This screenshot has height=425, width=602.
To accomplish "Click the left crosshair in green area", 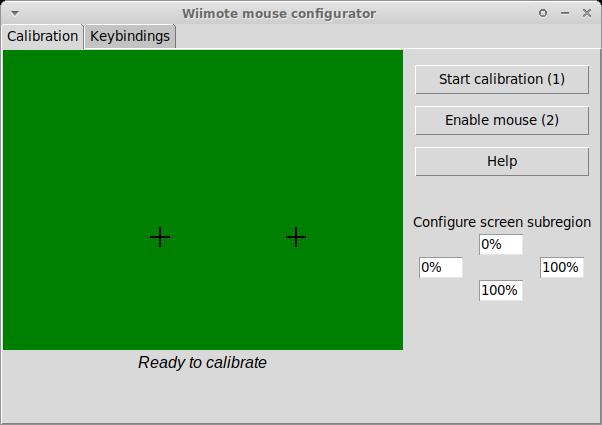I will tap(160, 237).
